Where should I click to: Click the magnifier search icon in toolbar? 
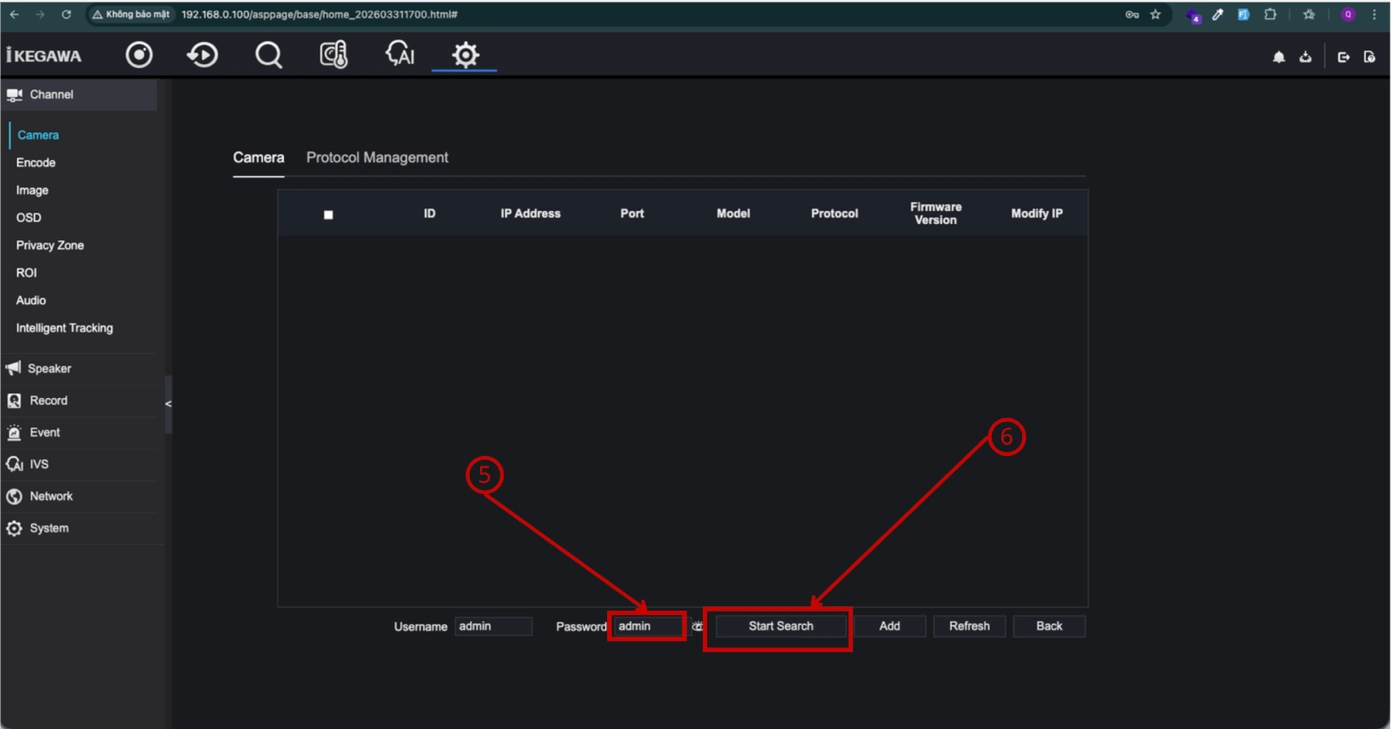[268, 55]
